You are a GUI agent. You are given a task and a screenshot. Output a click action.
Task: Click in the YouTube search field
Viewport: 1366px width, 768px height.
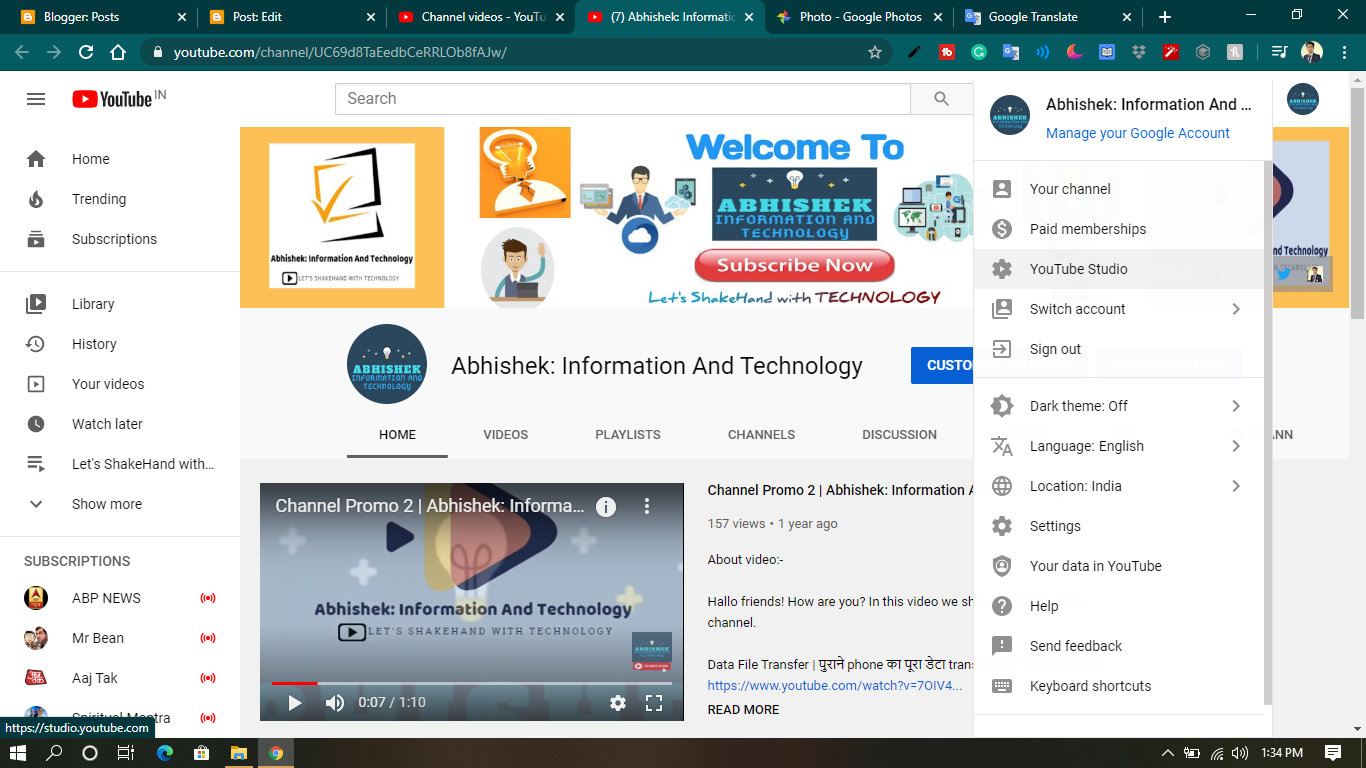tap(623, 98)
